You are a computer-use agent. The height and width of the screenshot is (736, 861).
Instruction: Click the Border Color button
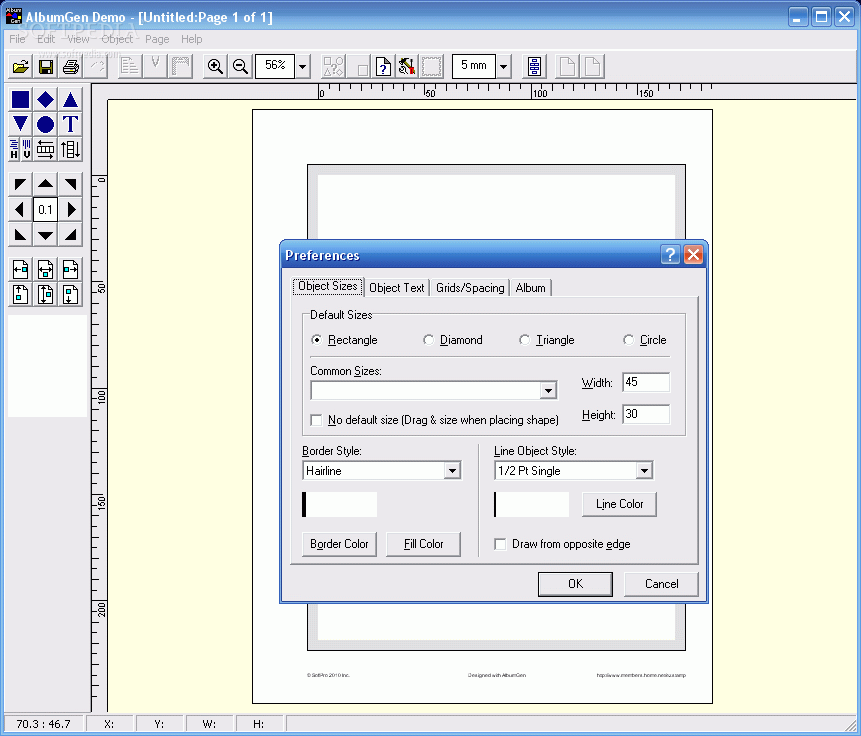click(339, 544)
